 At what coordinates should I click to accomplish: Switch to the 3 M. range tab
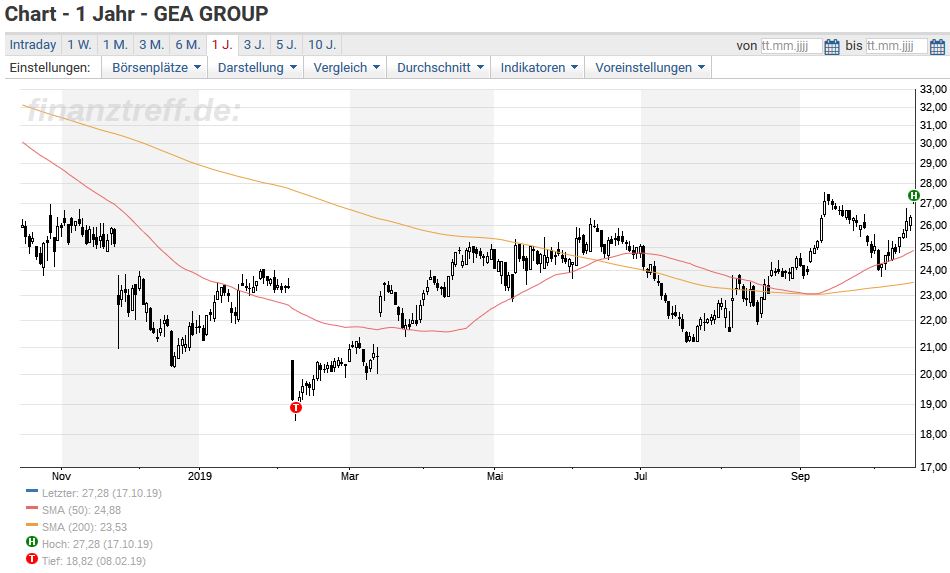click(x=151, y=45)
